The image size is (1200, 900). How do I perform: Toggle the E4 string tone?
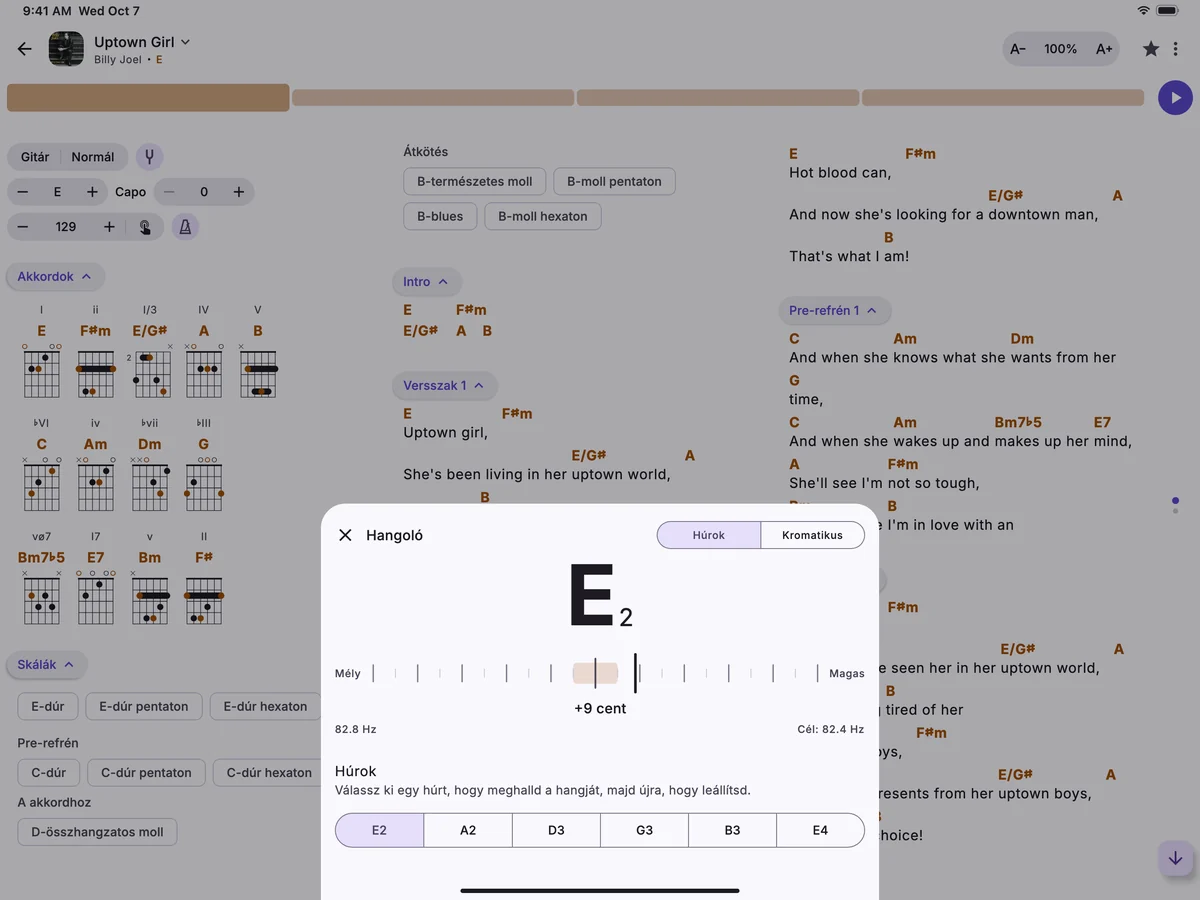pos(820,830)
